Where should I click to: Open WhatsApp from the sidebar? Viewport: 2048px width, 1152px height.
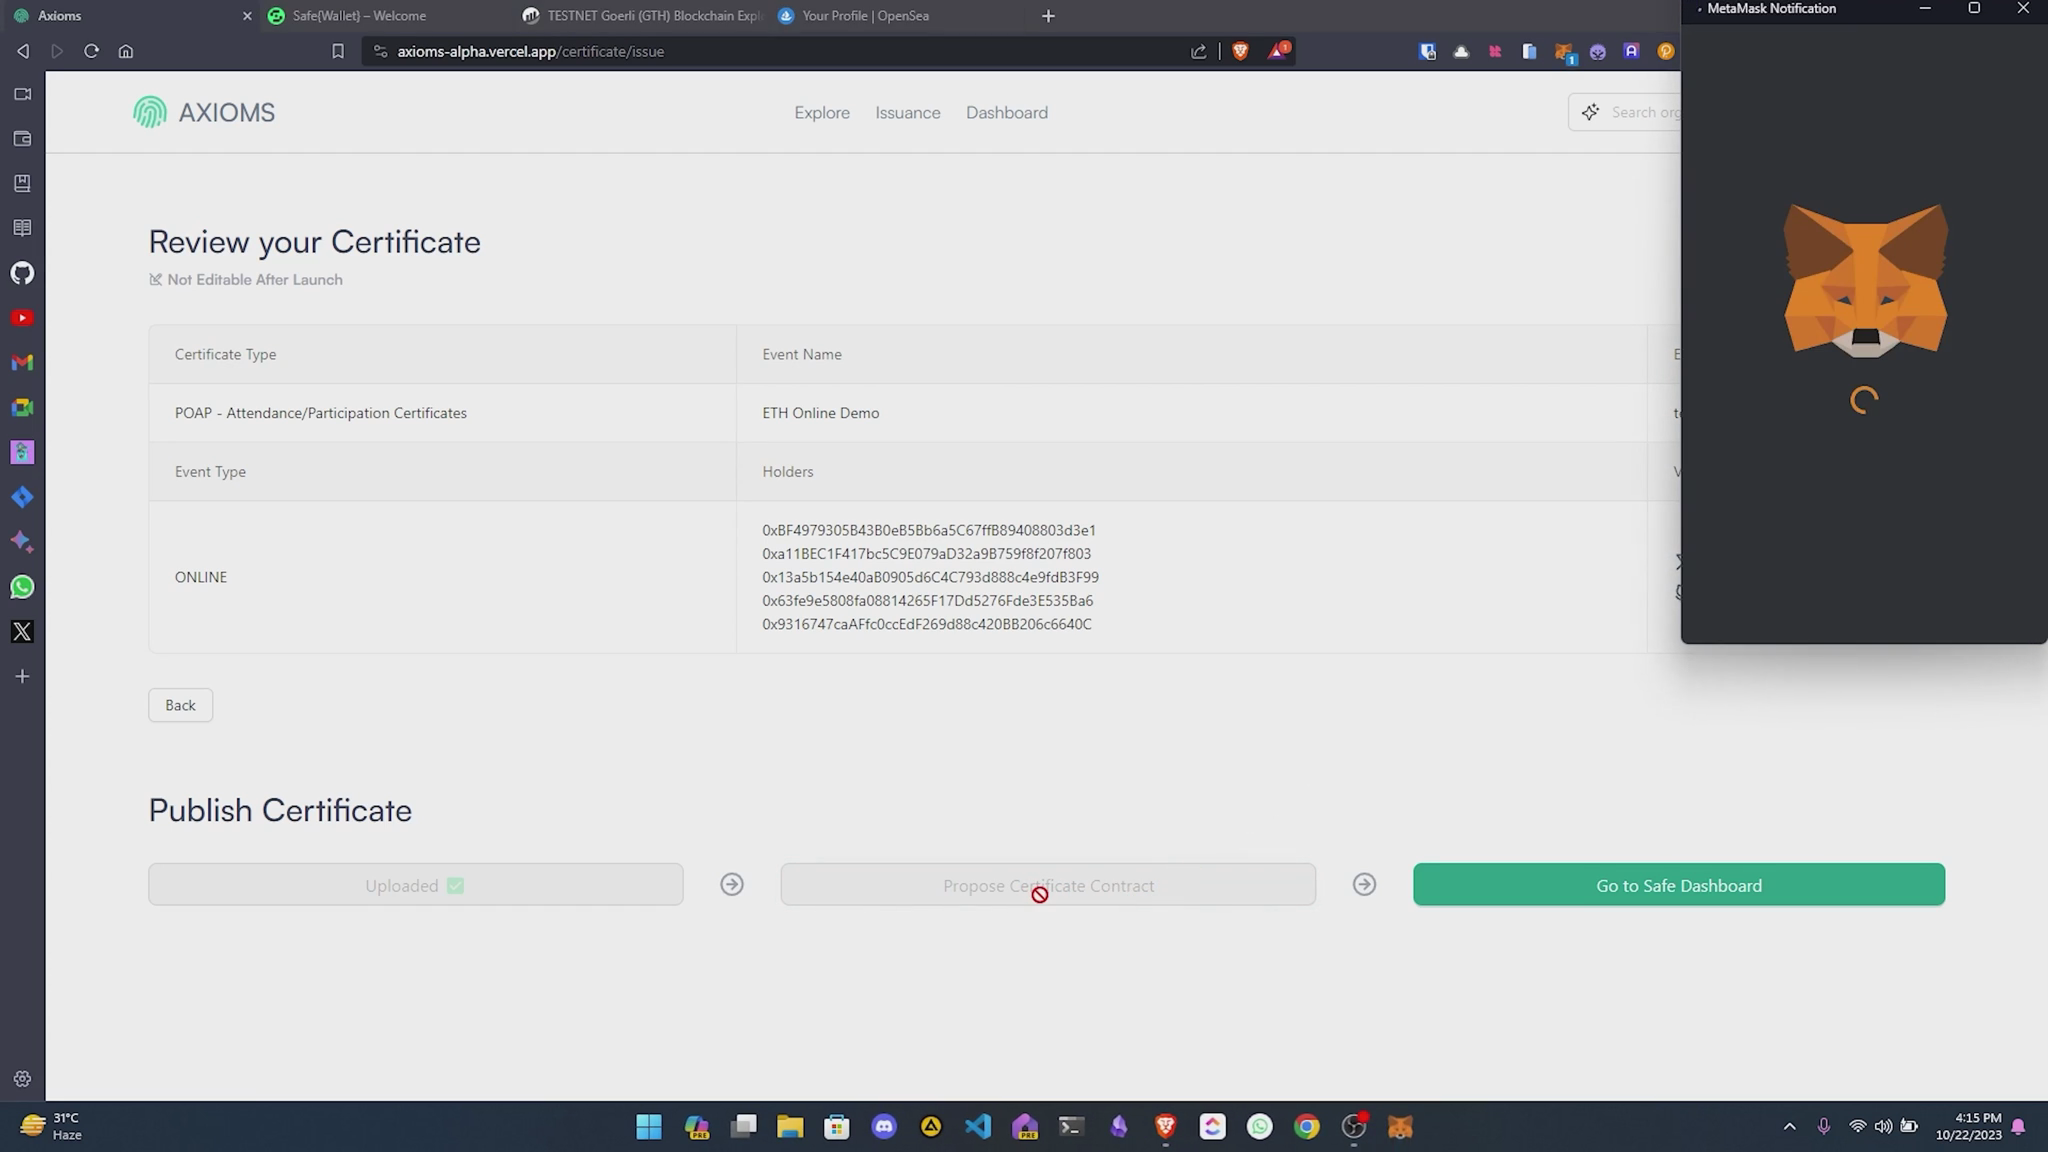pos(22,587)
